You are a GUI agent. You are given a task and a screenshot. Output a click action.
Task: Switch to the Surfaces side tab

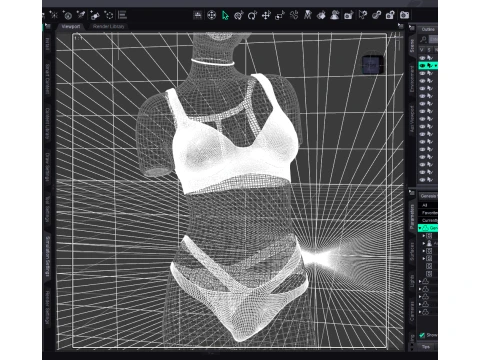click(412, 251)
